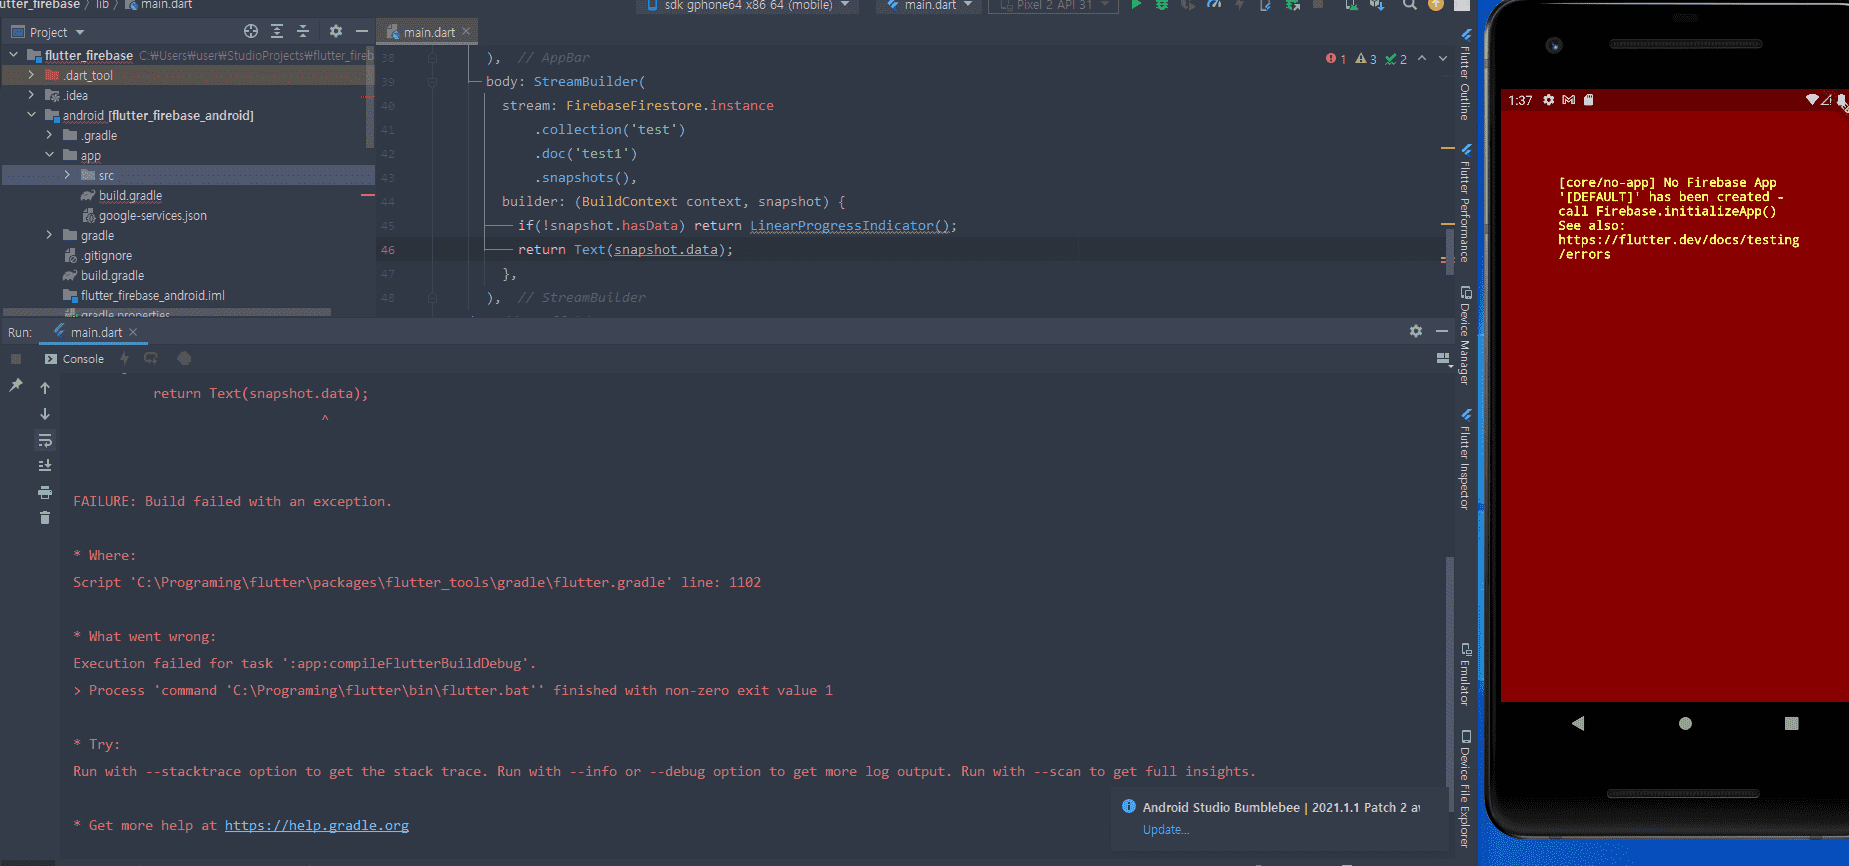Viewport: 1849px width, 866px height.
Task: Open the Project view mode dropdown
Action: pyautogui.click(x=48, y=32)
